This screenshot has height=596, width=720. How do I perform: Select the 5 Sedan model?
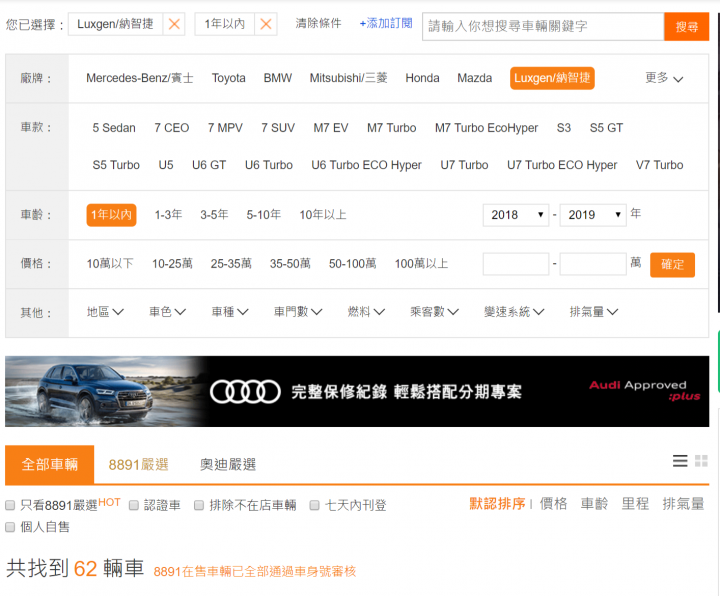[114, 128]
